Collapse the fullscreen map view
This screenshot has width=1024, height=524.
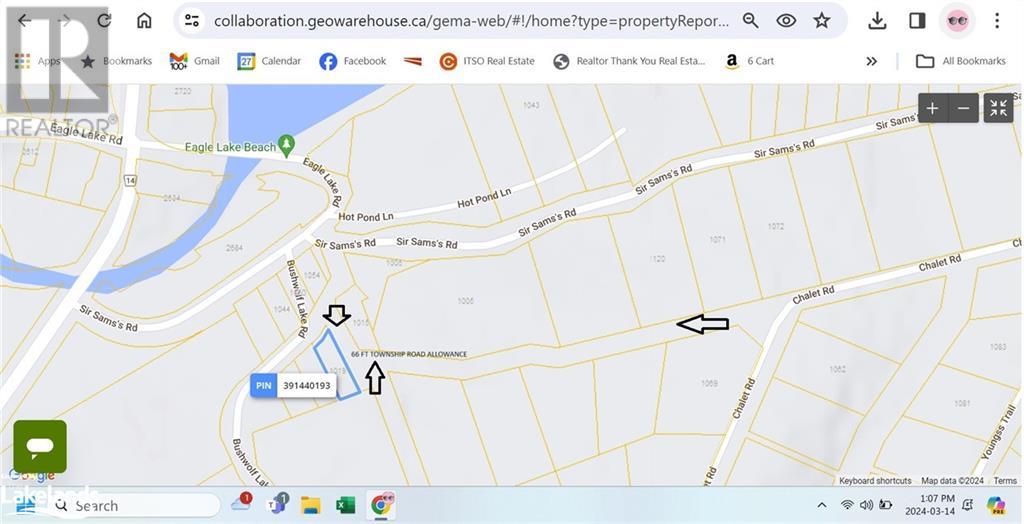tap(998, 109)
